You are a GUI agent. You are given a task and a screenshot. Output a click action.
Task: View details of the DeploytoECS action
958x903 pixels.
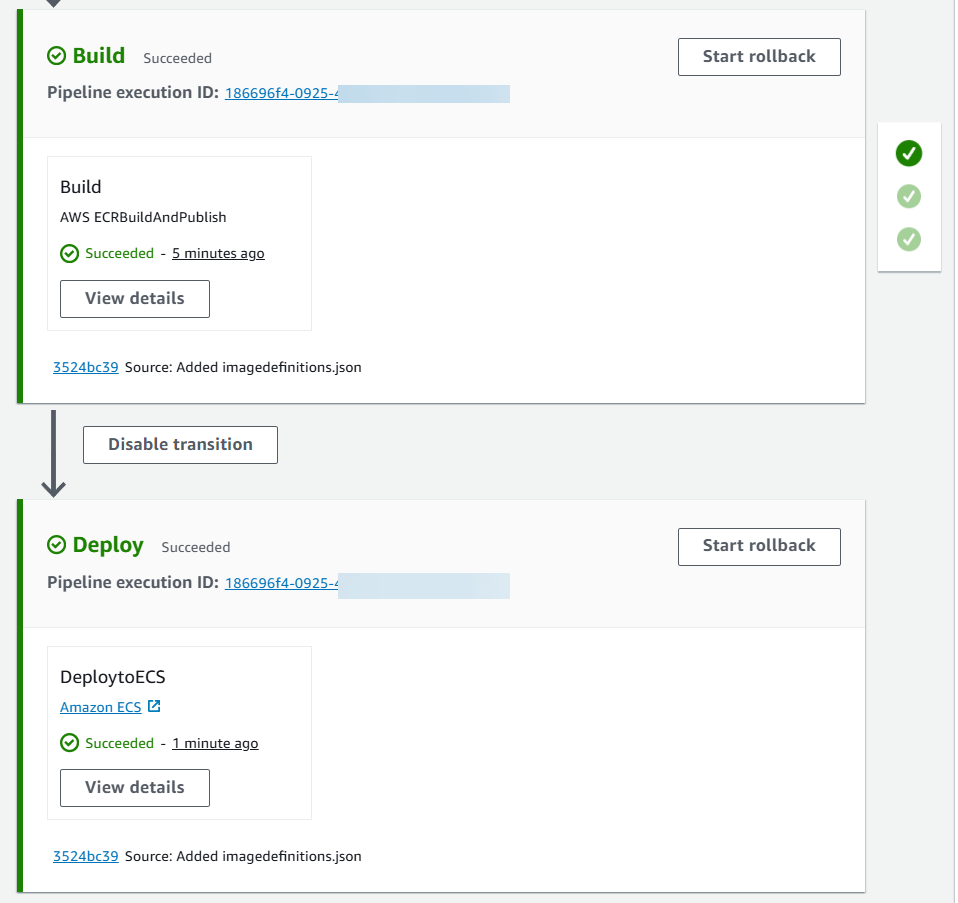(x=134, y=787)
